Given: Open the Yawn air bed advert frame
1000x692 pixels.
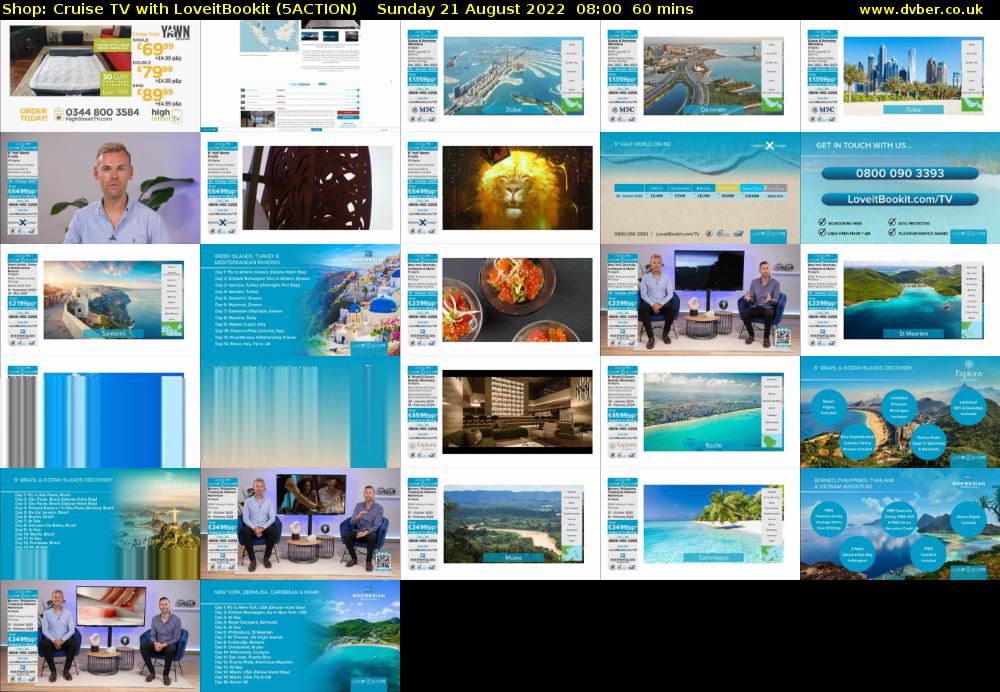Looking at the screenshot, I should (x=100, y=76).
